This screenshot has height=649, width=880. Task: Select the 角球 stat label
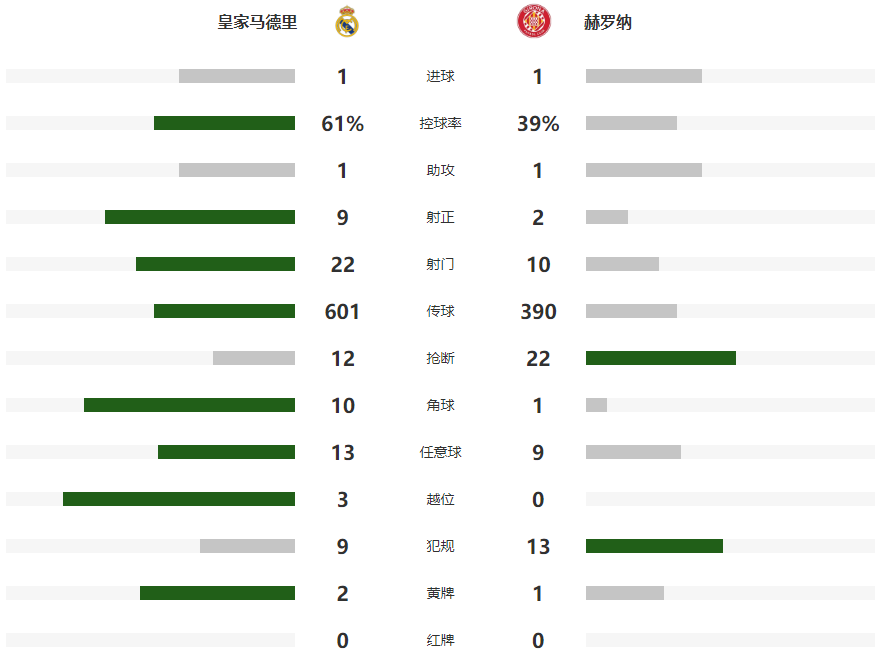tap(440, 406)
